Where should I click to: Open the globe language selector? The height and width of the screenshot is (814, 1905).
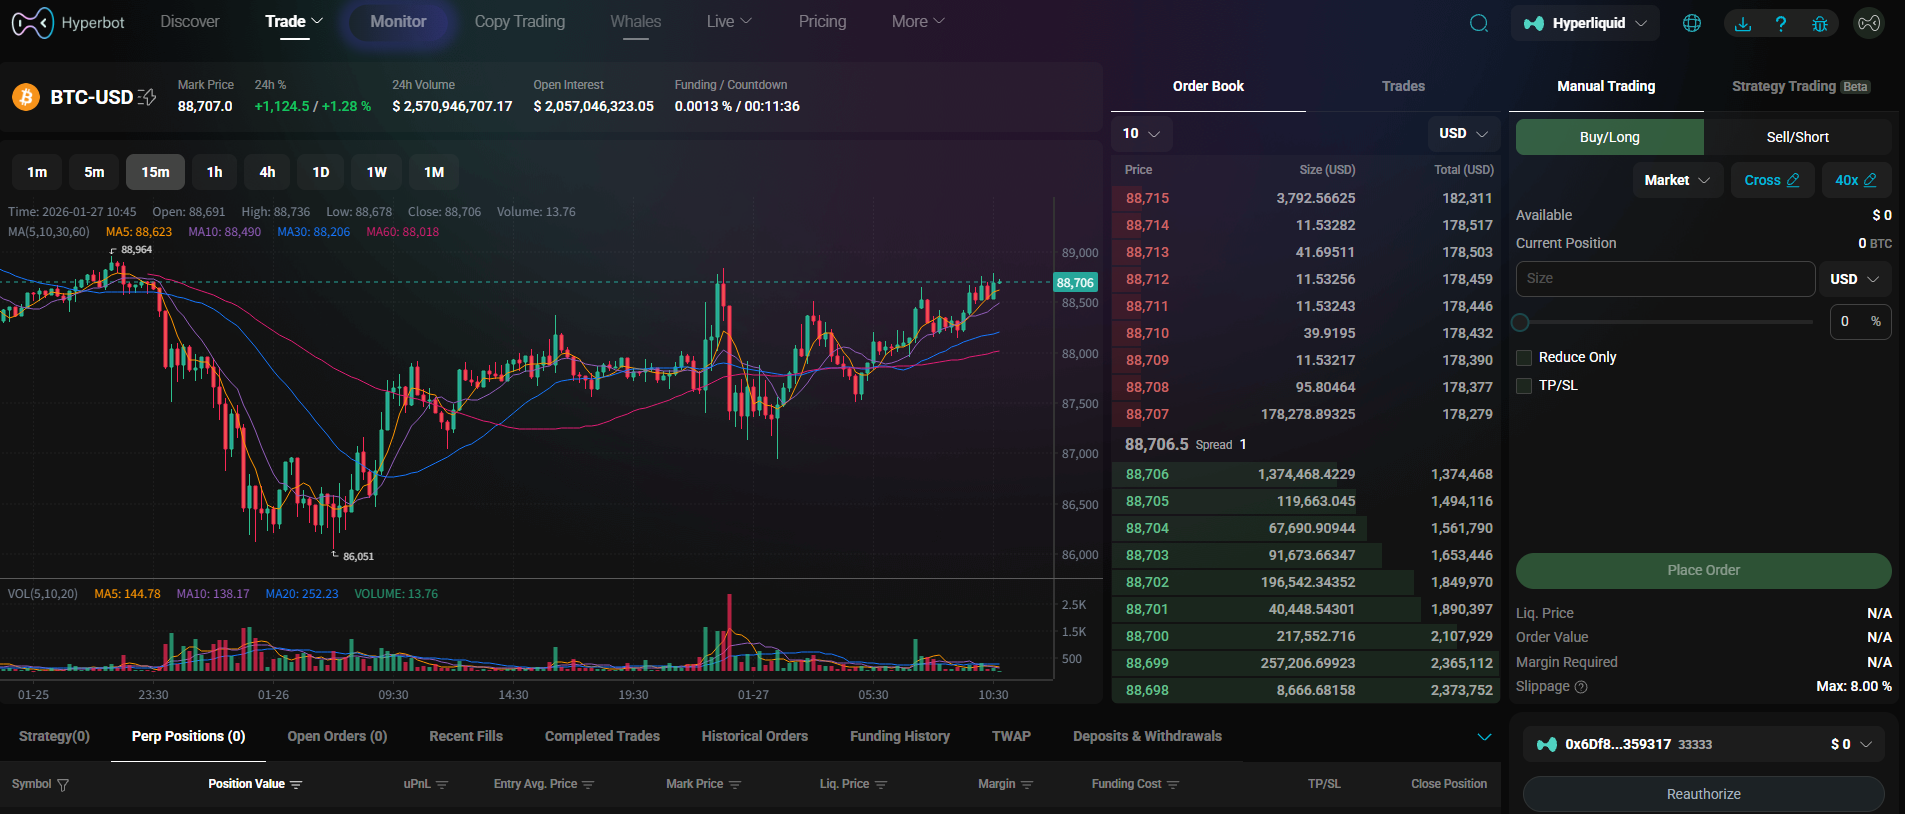[1691, 23]
